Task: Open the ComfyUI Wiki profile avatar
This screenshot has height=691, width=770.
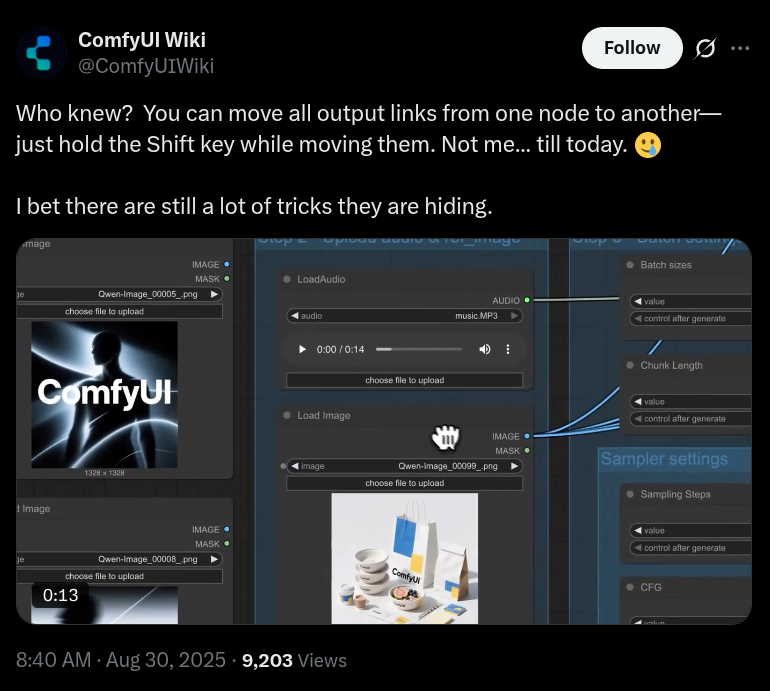Action: tap(42, 53)
